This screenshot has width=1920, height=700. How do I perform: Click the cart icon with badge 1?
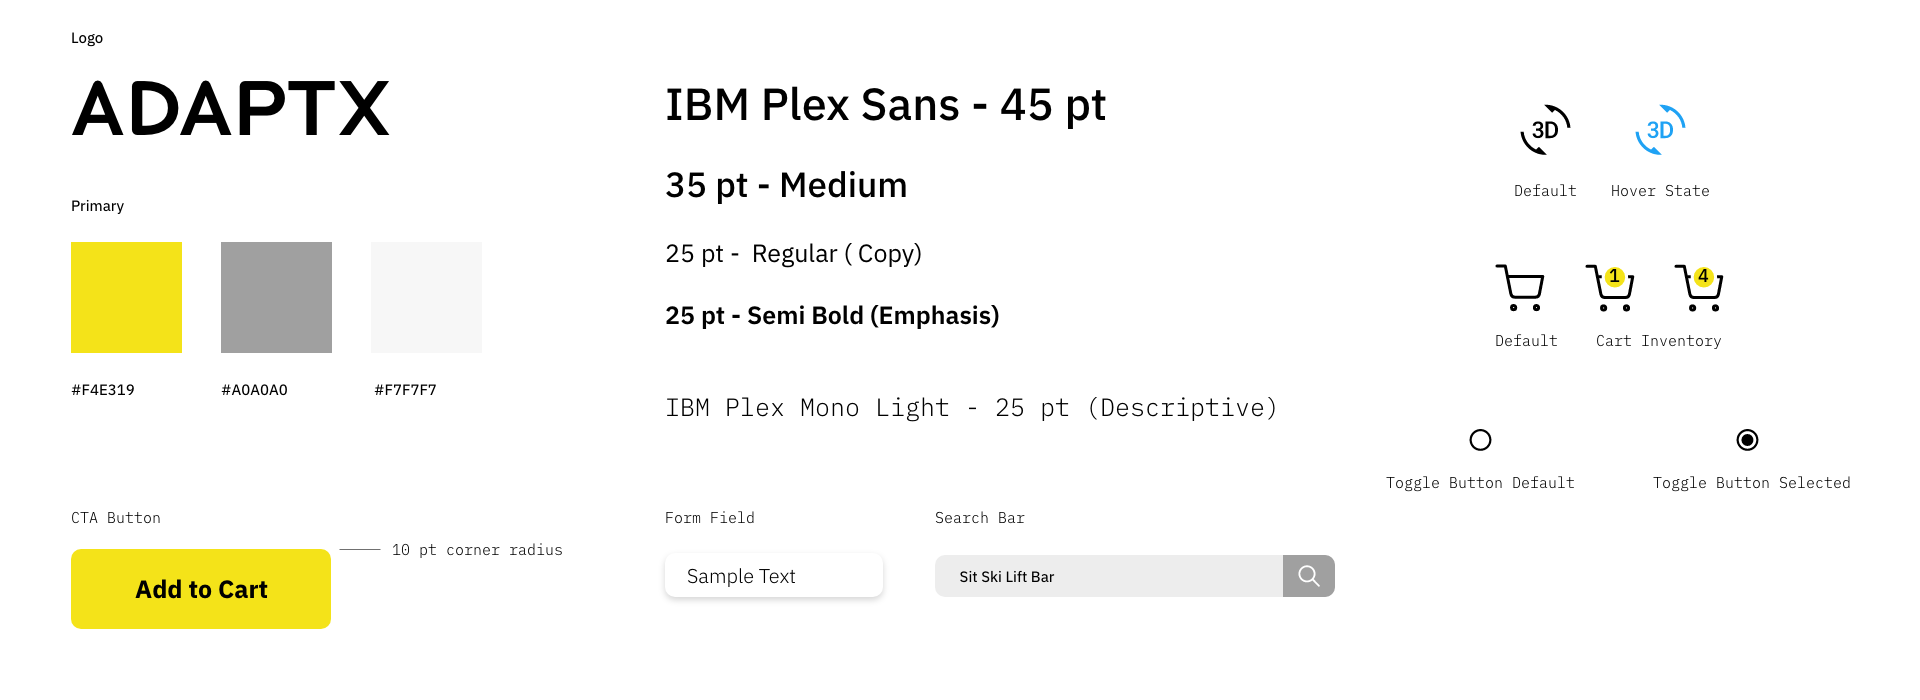point(1610,288)
